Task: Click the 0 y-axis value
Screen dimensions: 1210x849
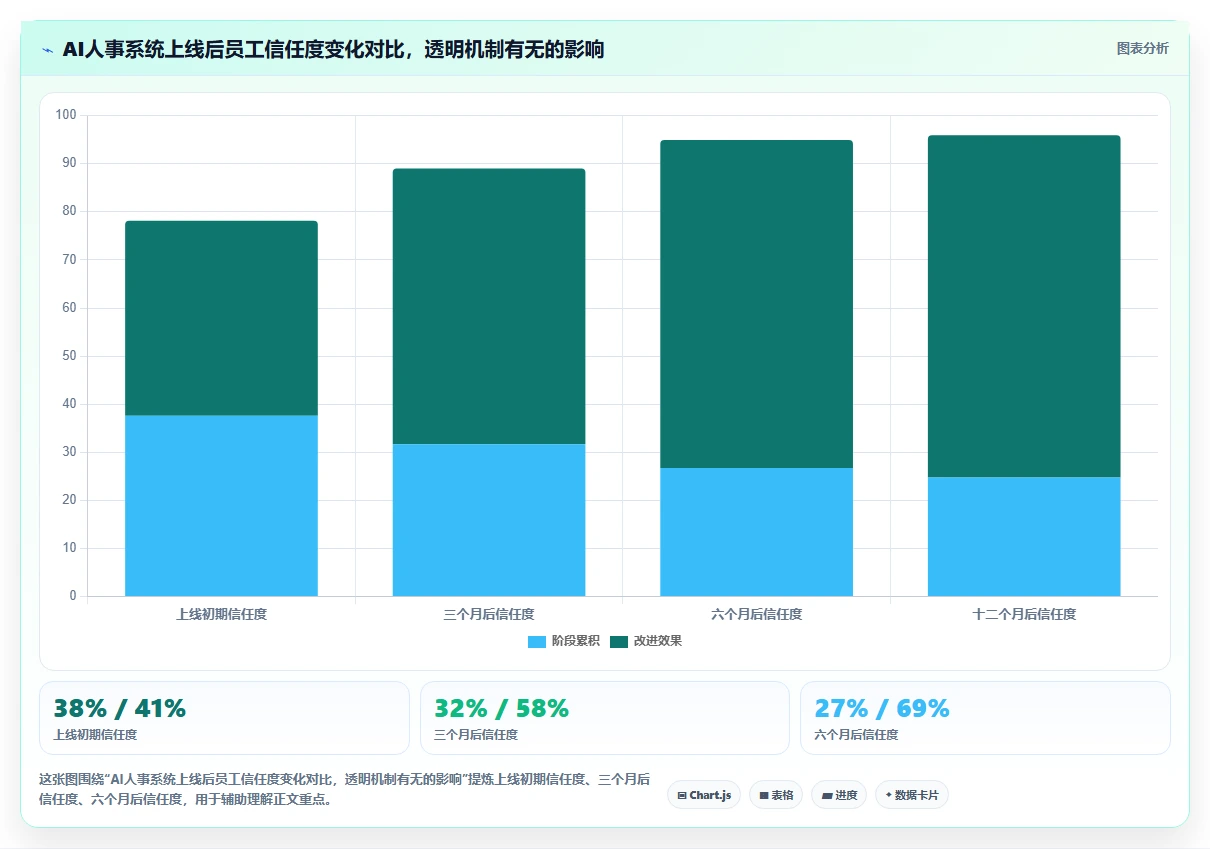Action: pos(73,596)
